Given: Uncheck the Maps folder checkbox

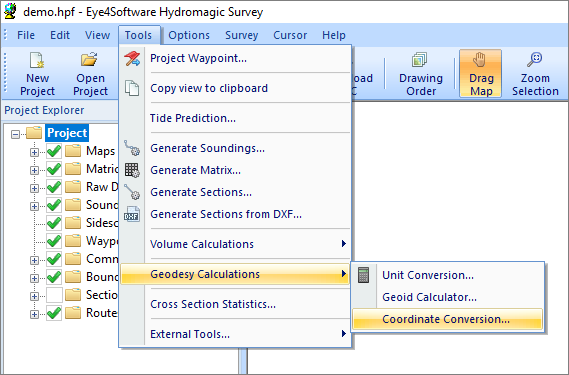Looking at the screenshot, I should point(54,151).
